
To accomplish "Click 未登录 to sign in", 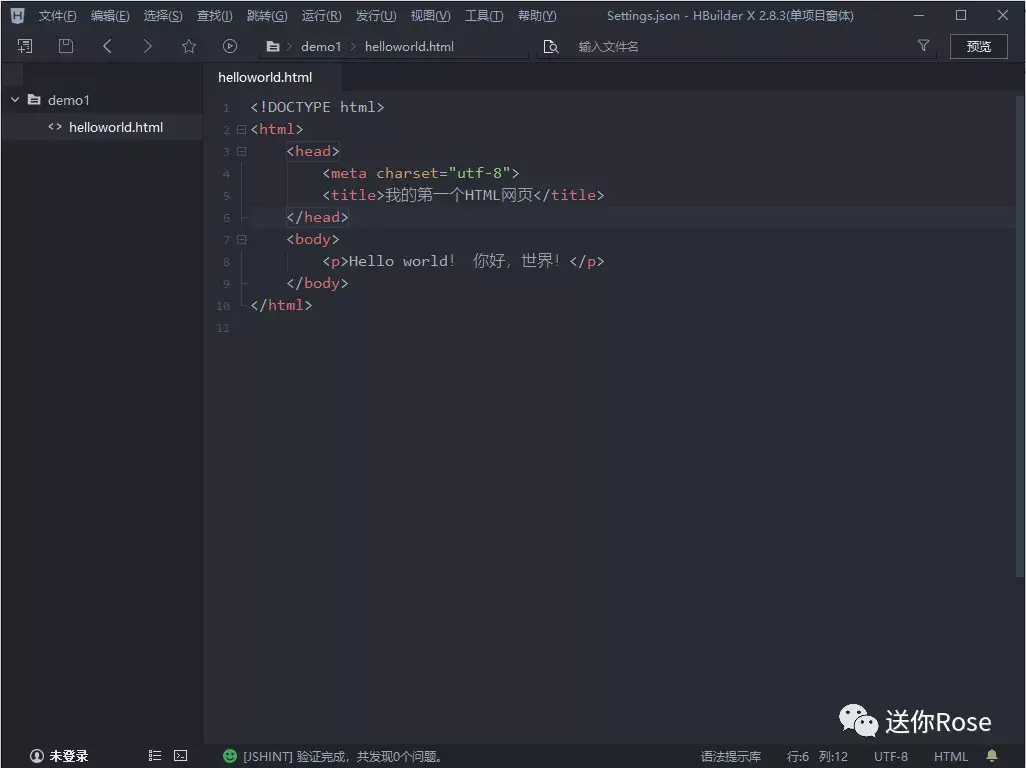I will pyautogui.click(x=57, y=756).
